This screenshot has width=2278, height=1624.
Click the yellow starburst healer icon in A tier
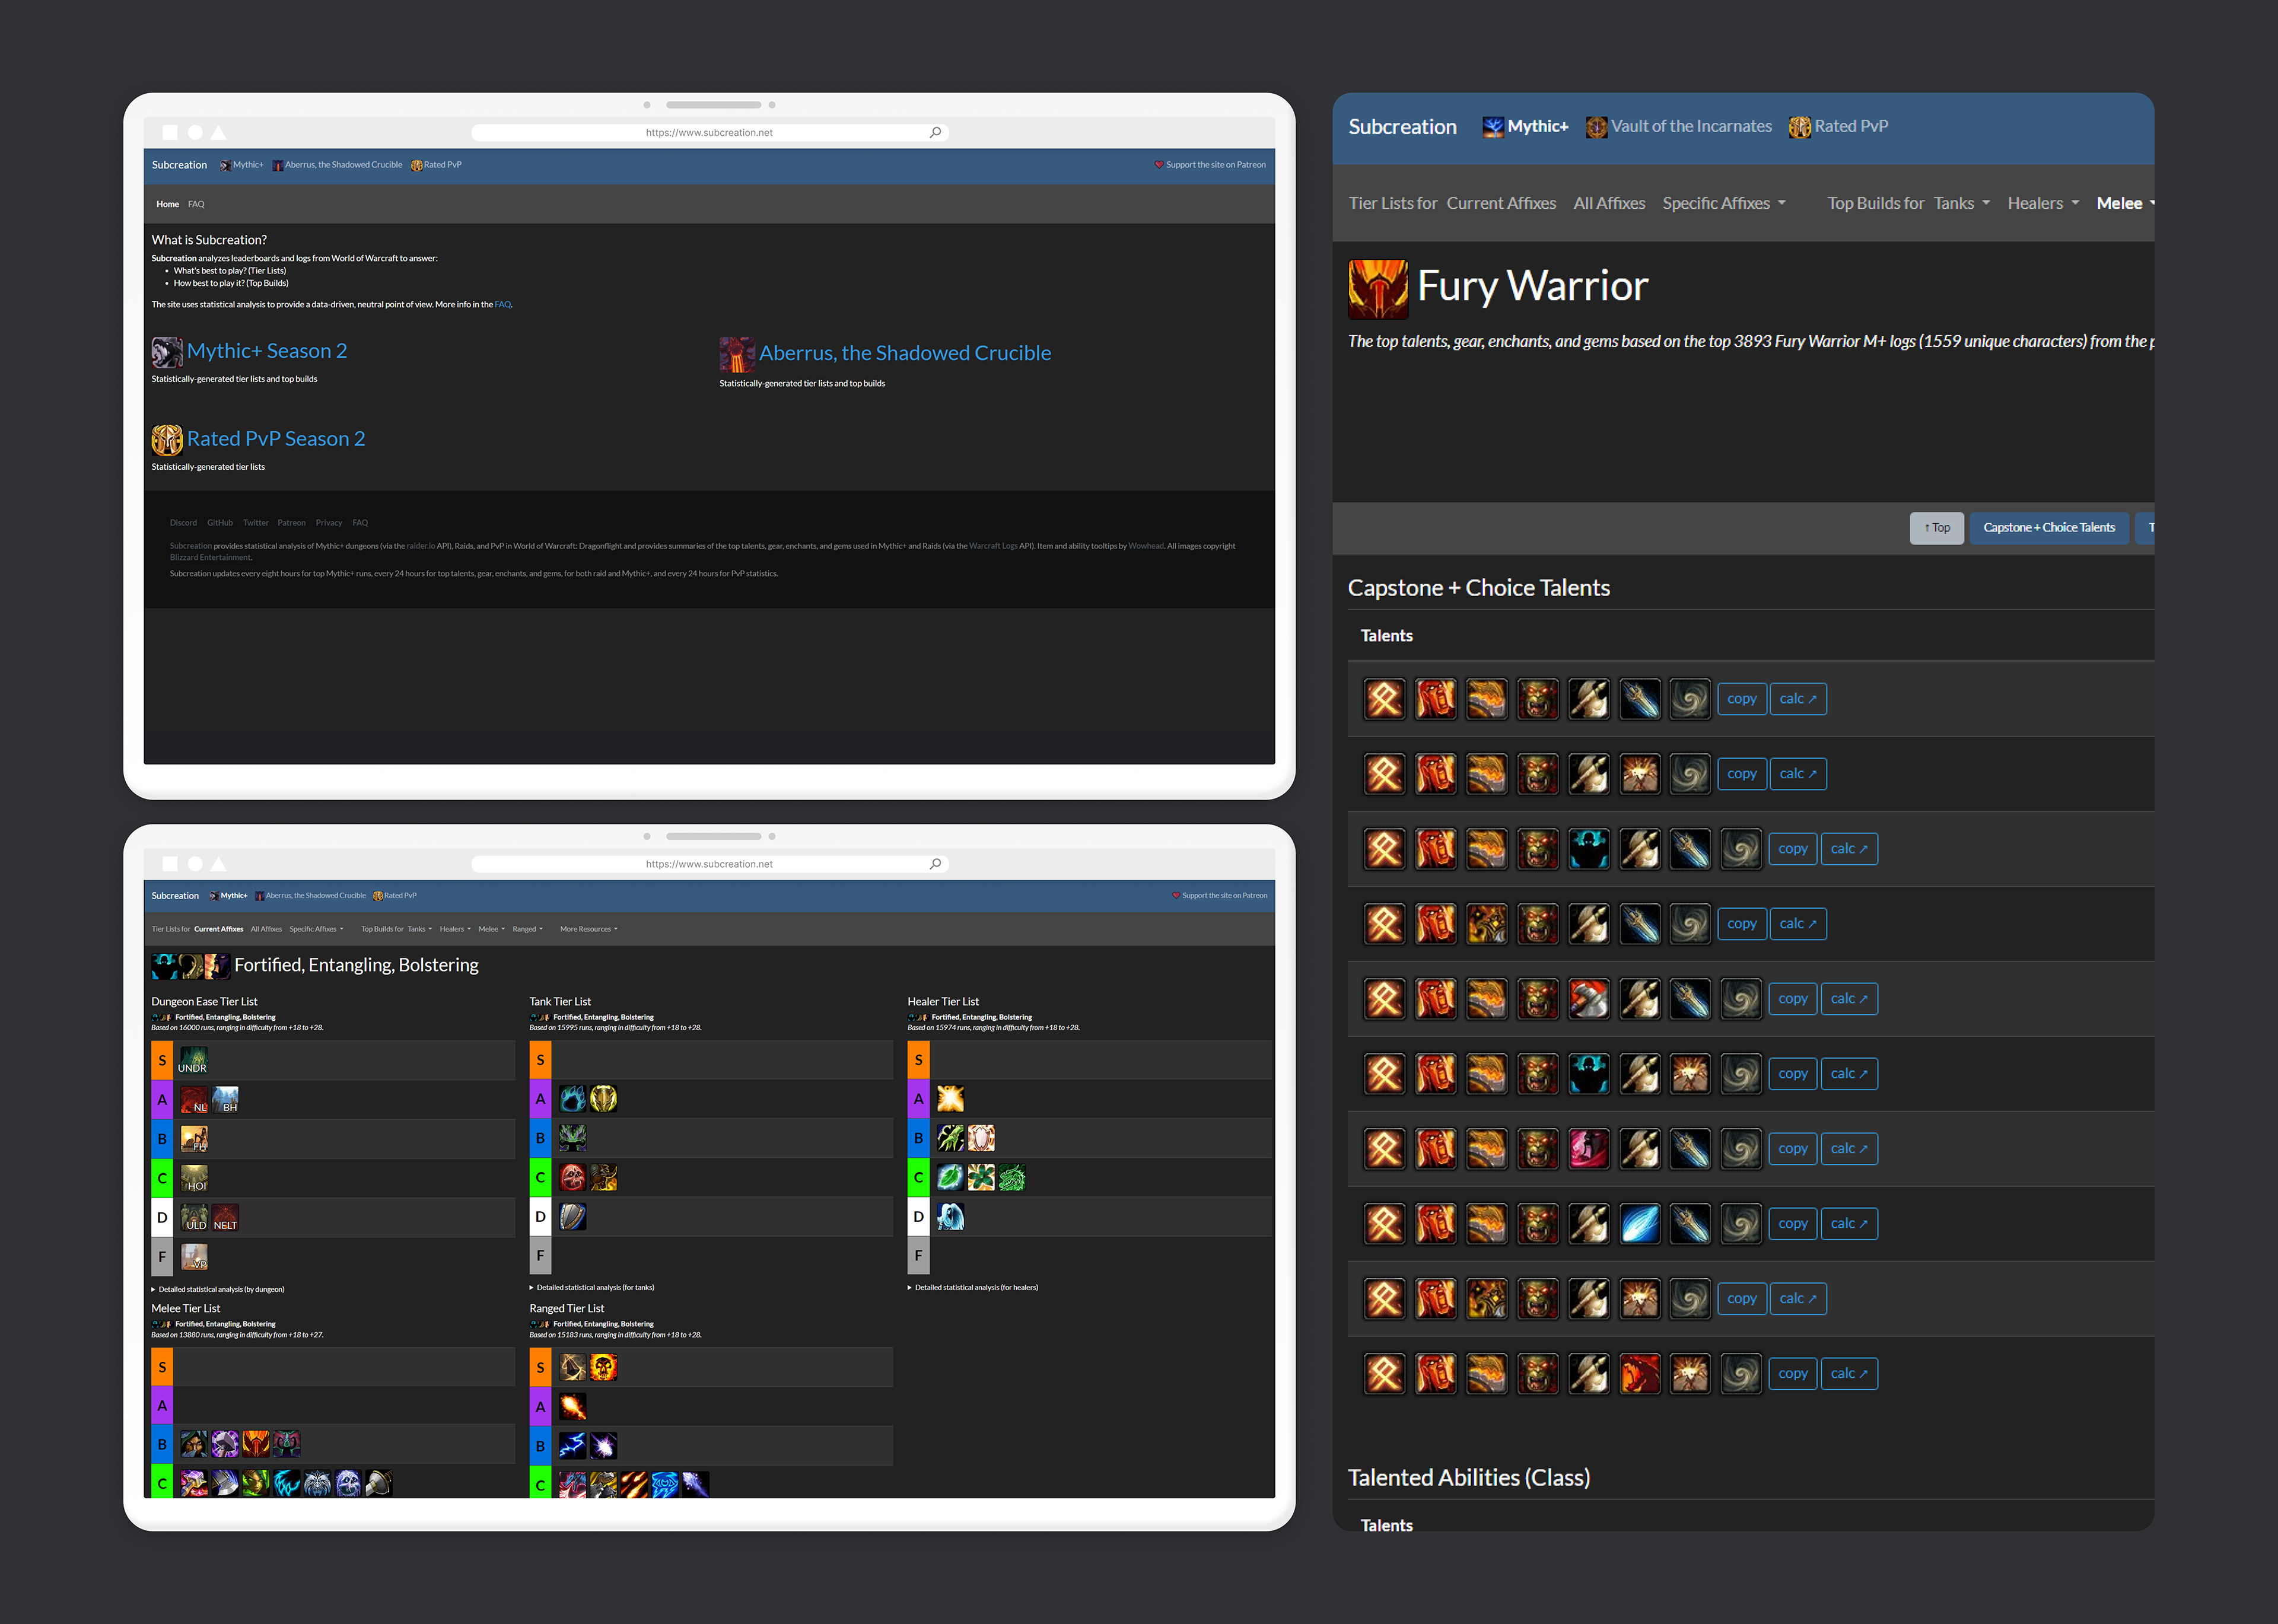pyautogui.click(x=950, y=1099)
